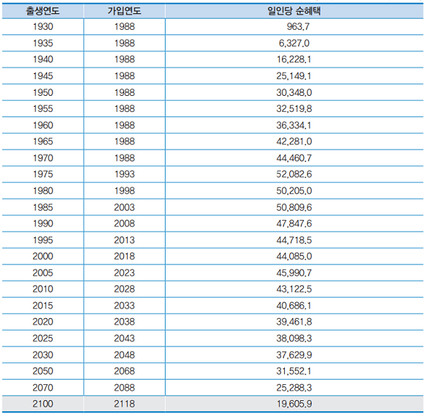Select join year cell 2033
Screen dimensions: 425x414
124,305
